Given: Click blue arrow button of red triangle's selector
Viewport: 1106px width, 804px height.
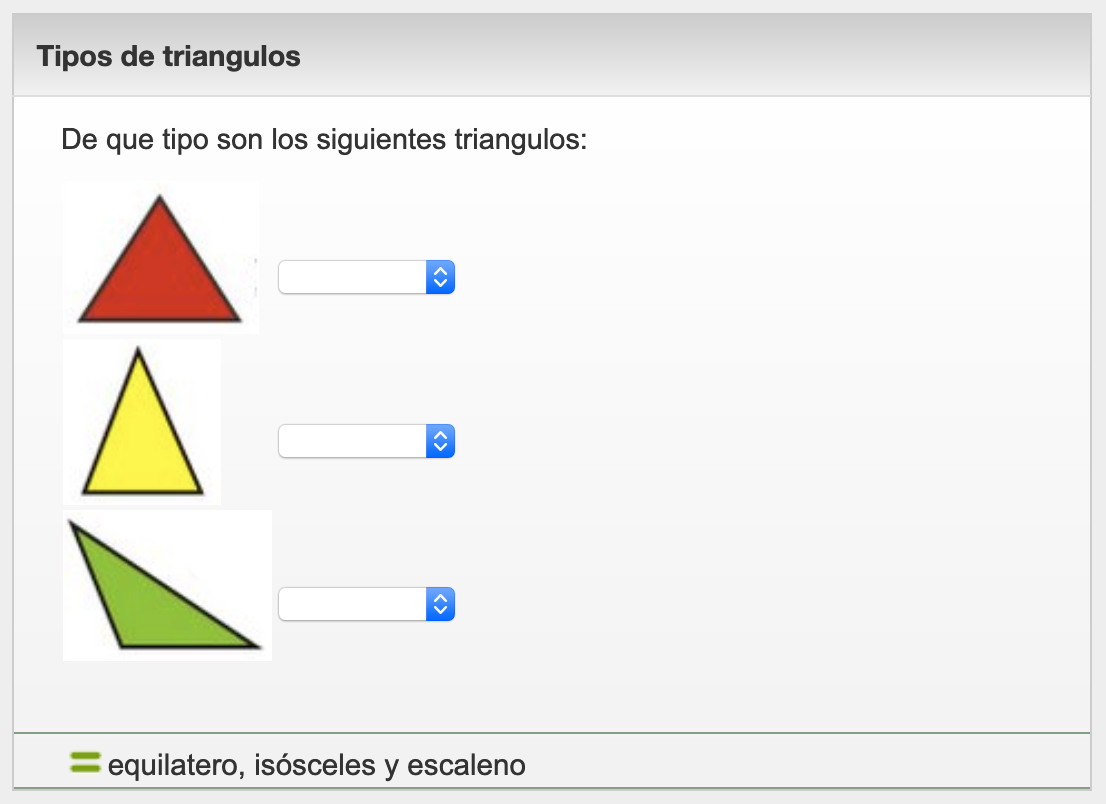Looking at the screenshot, I should pyautogui.click(x=441, y=277).
